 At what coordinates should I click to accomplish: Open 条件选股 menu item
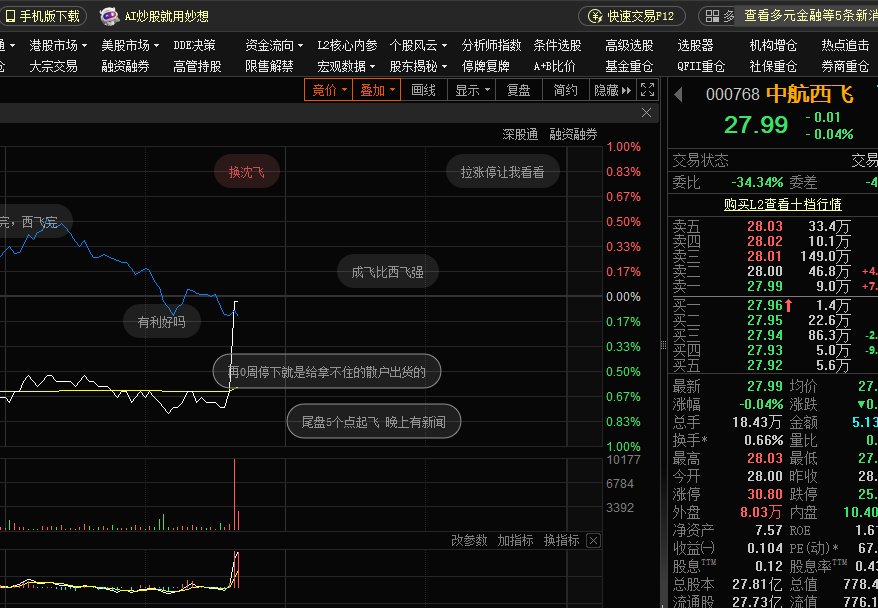click(557, 45)
